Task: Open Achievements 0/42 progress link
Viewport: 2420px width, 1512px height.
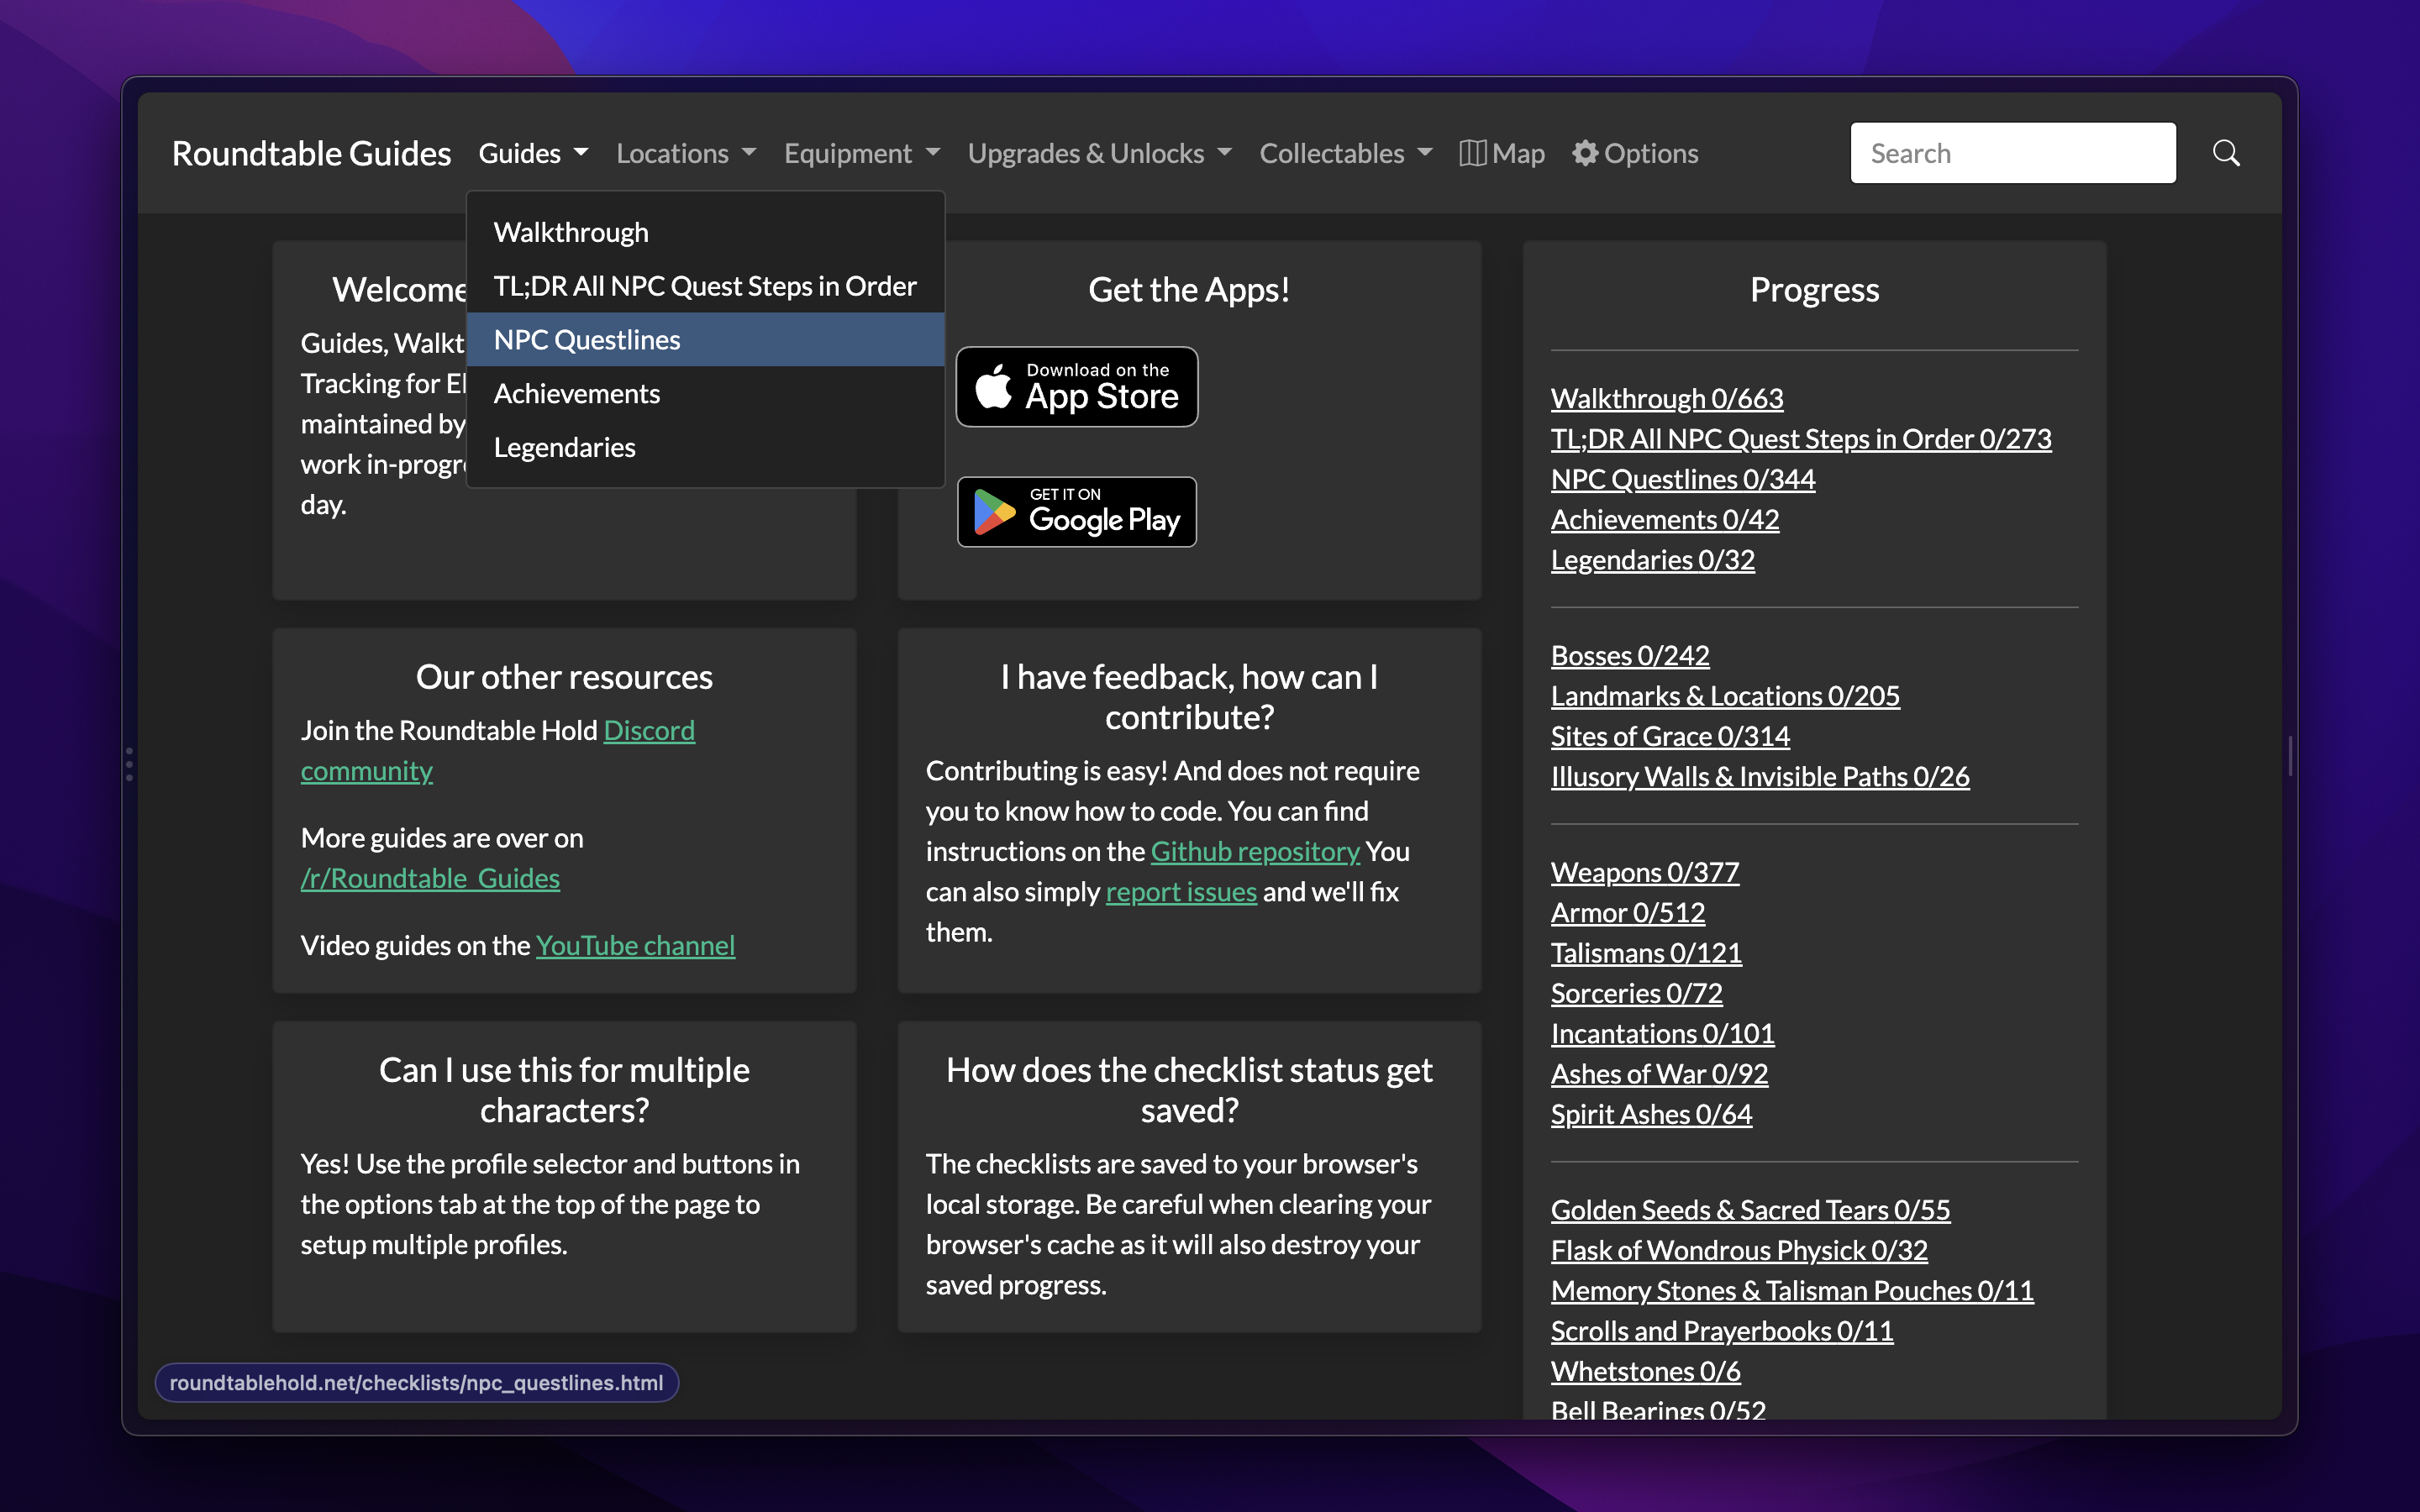Action: (x=1665, y=519)
